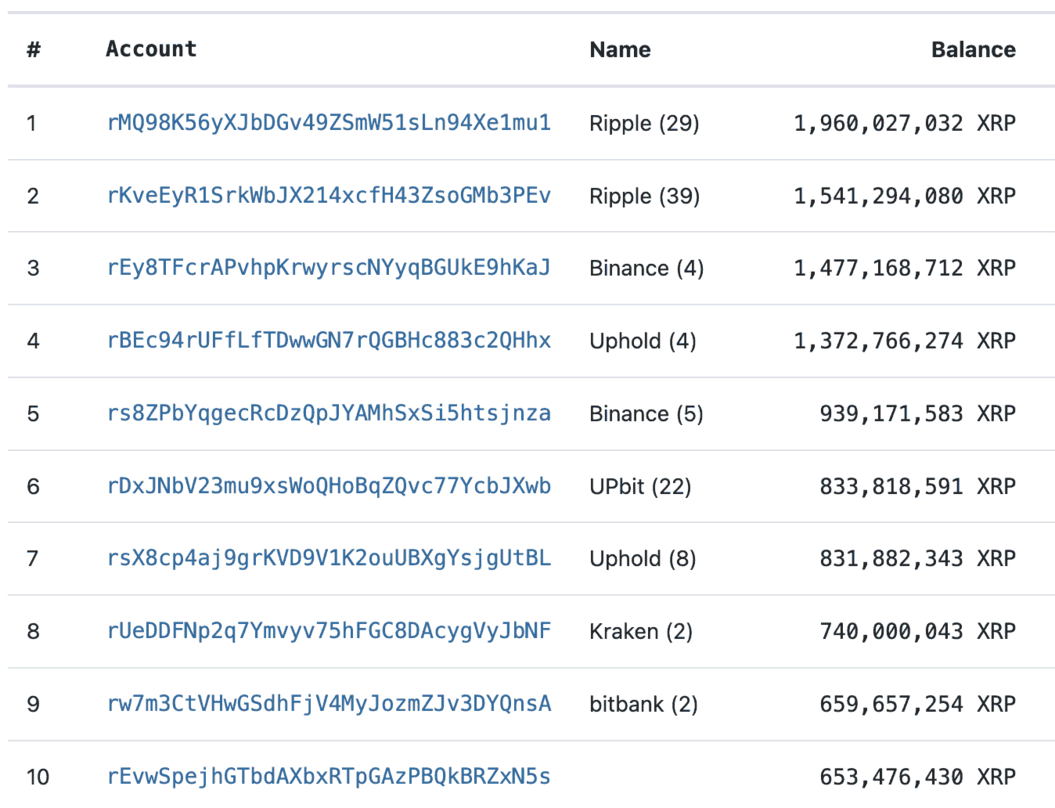Viewport: 1055px width, 808px height.
Task: Click balance 653,476,430 XRP
Action: pyautogui.click(x=918, y=777)
